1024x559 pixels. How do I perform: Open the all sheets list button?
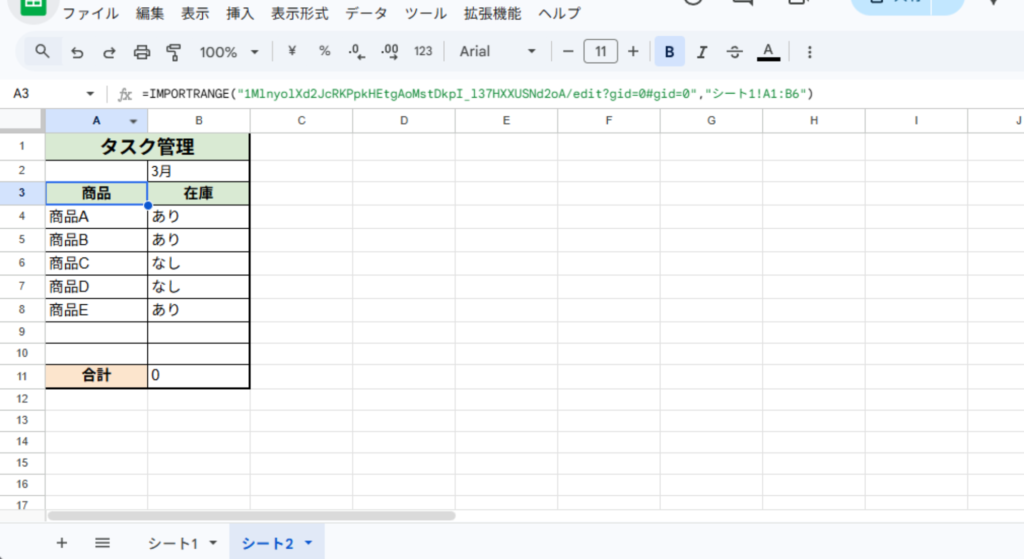coord(102,543)
